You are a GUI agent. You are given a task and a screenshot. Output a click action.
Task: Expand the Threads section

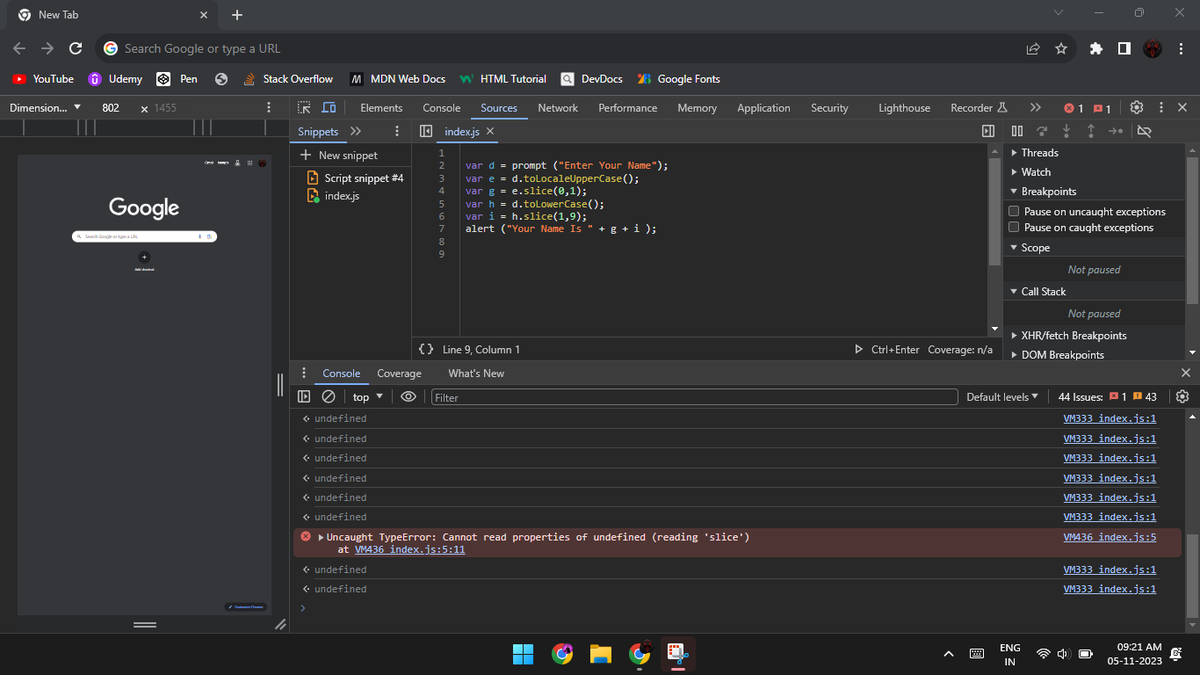[1039, 153]
